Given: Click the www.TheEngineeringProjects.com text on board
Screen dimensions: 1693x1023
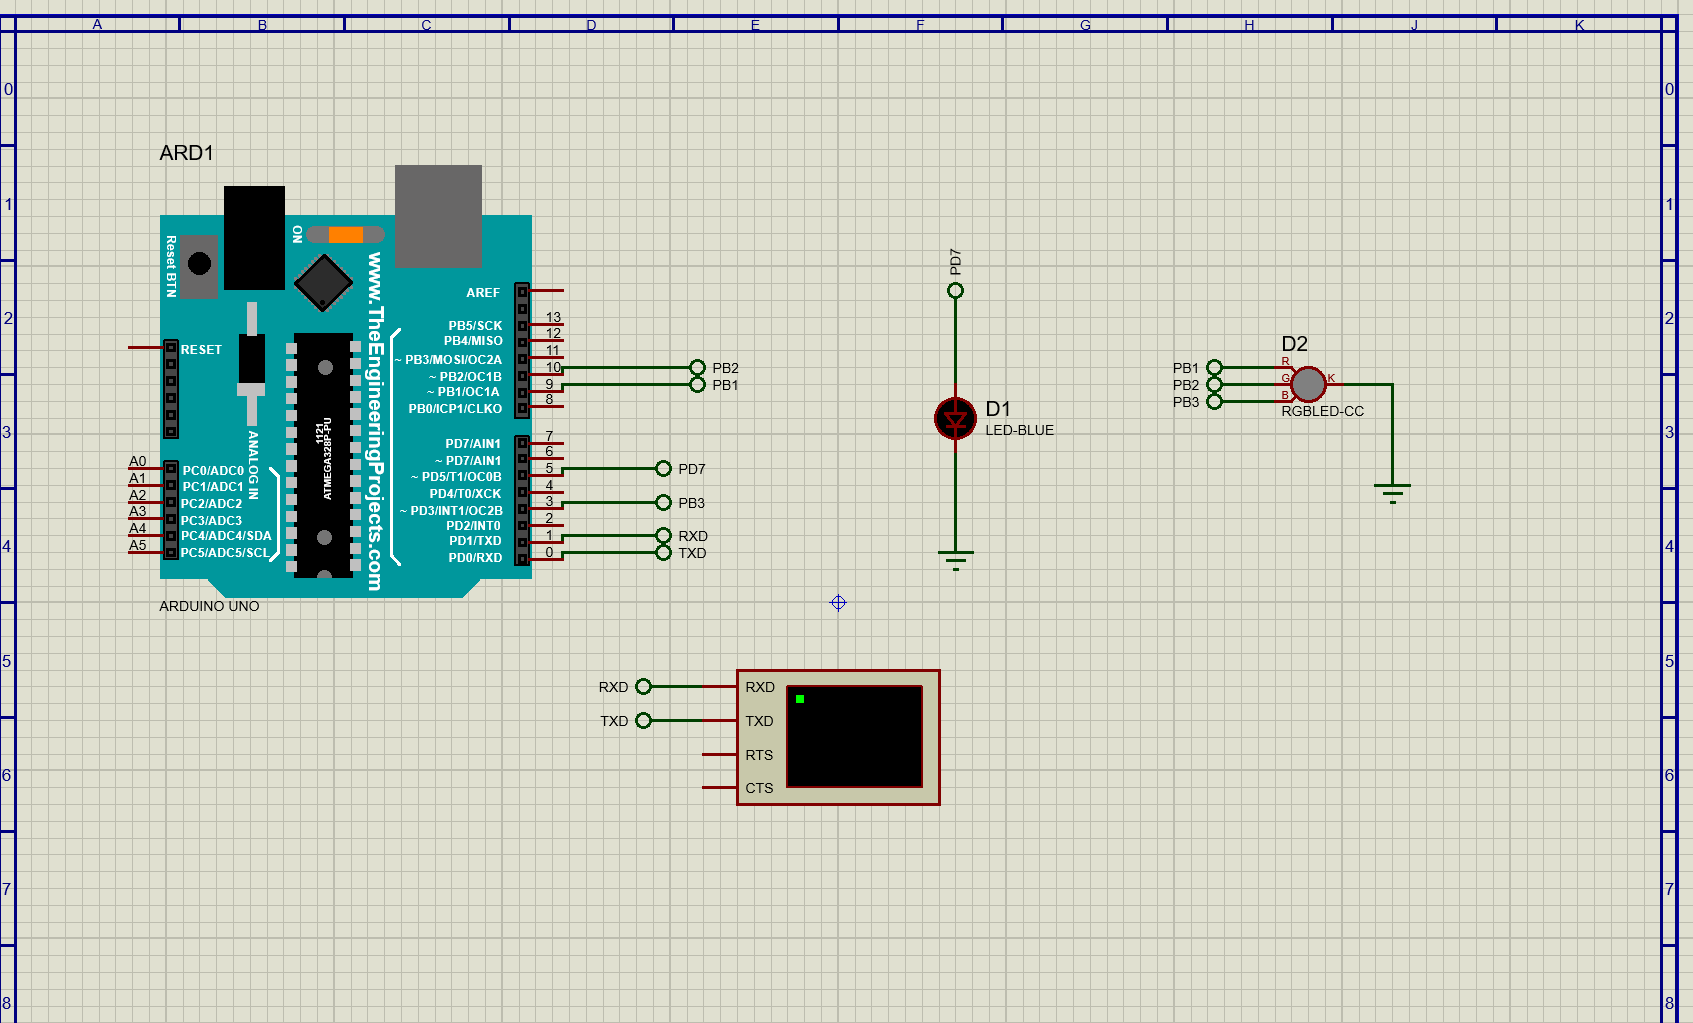Looking at the screenshot, I should tap(374, 421).
